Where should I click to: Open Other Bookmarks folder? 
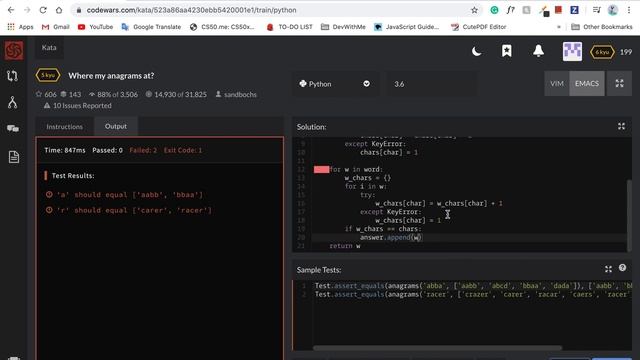[602, 27]
